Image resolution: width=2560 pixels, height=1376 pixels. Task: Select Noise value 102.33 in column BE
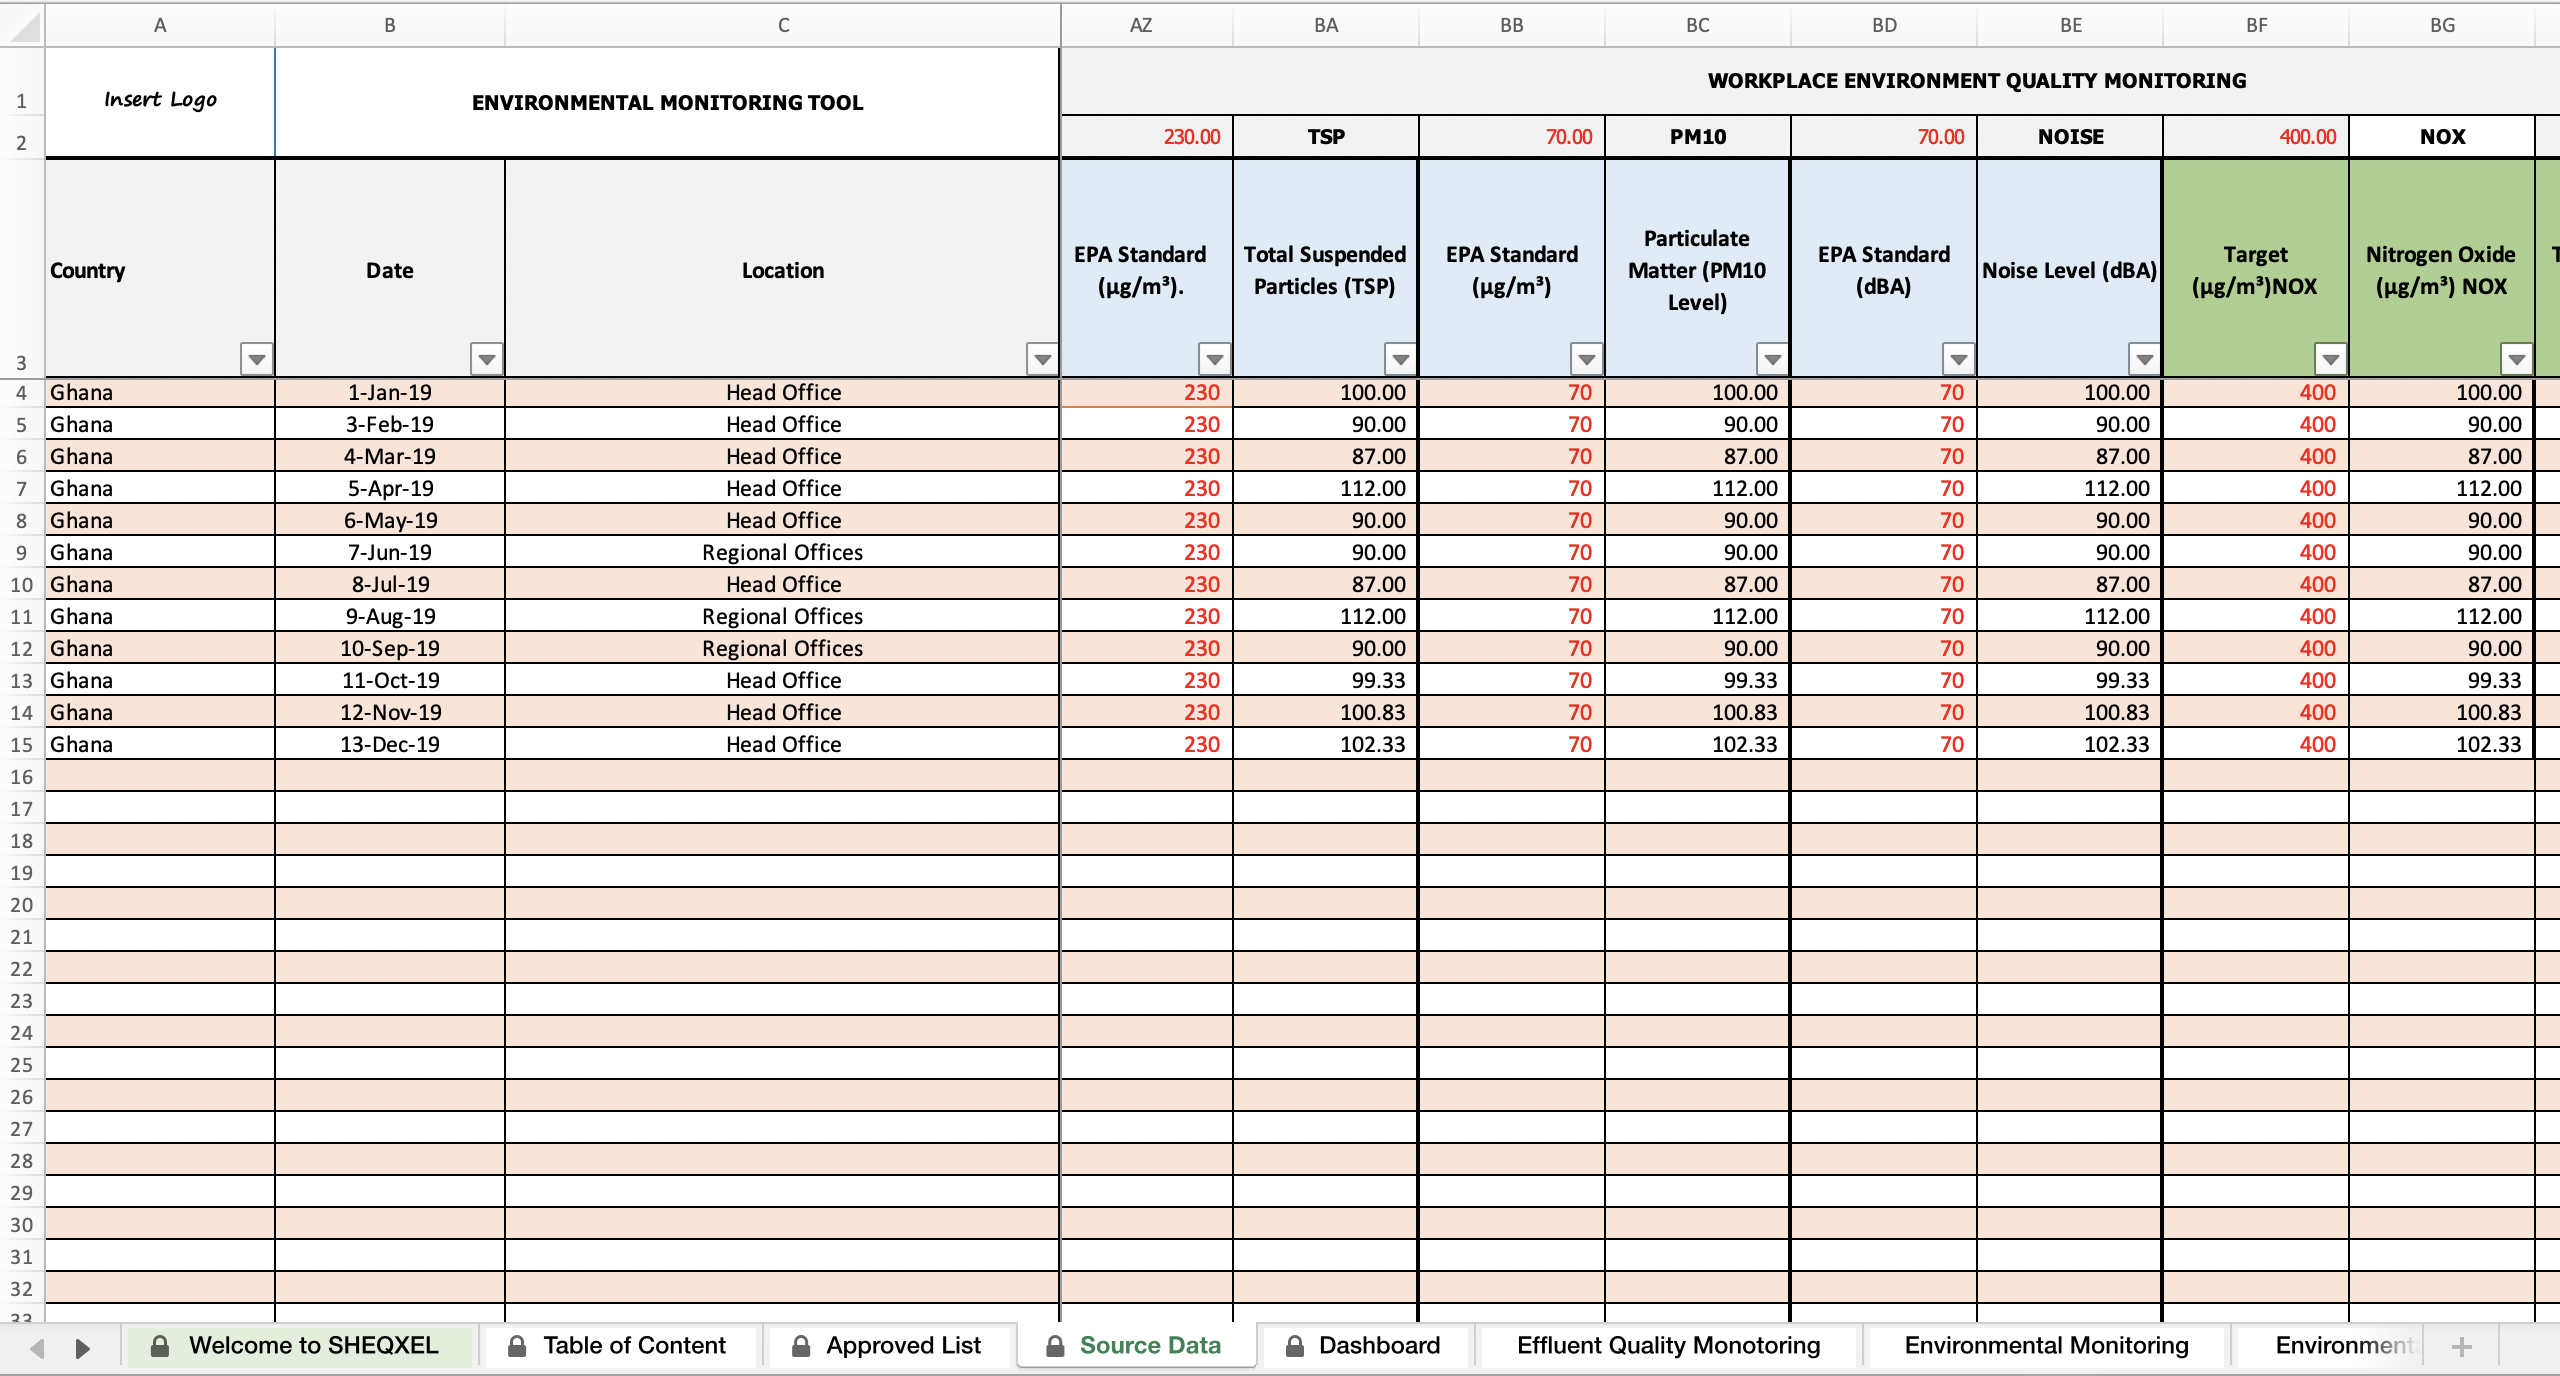click(2070, 745)
